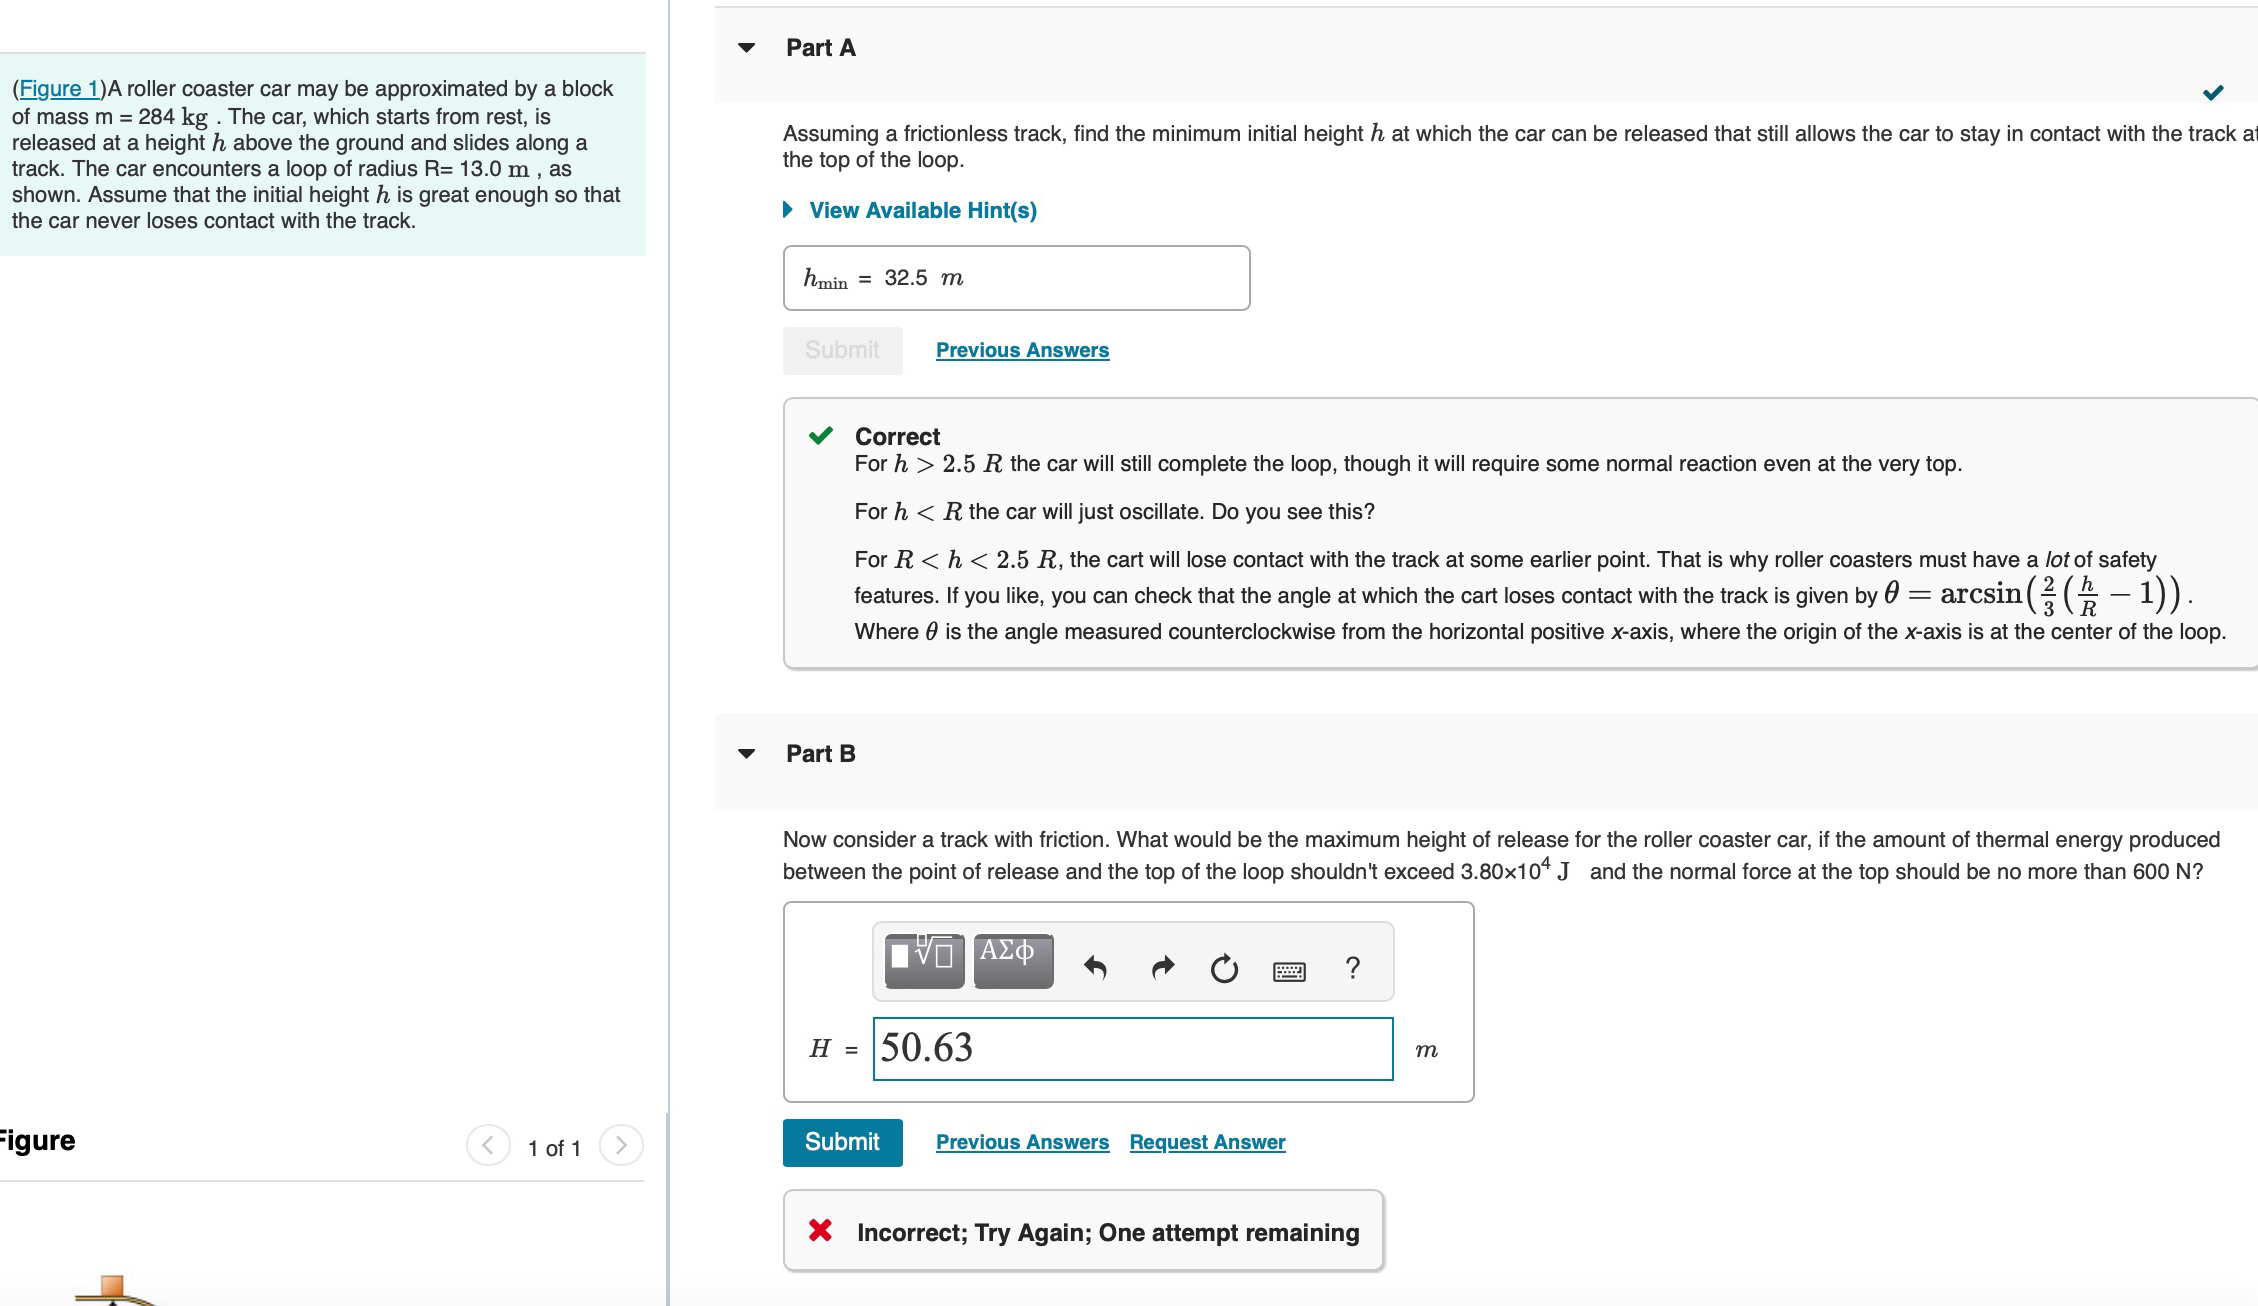Click the roller coaster figure thumbnail

pyautogui.click(x=115, y=1290)
